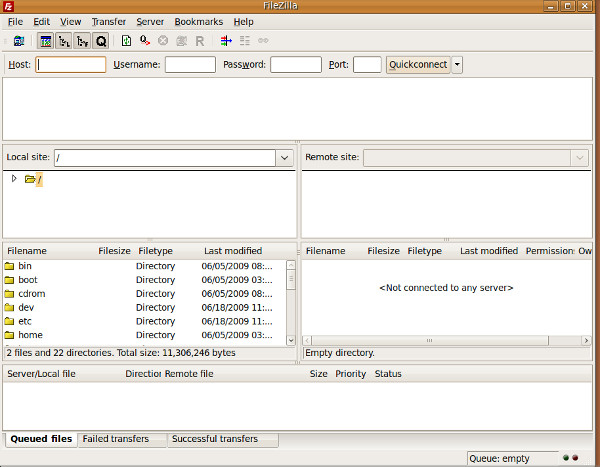Select the cdrom directory row
The width and height of the screenshot is (600, 467).
(145, 294)
